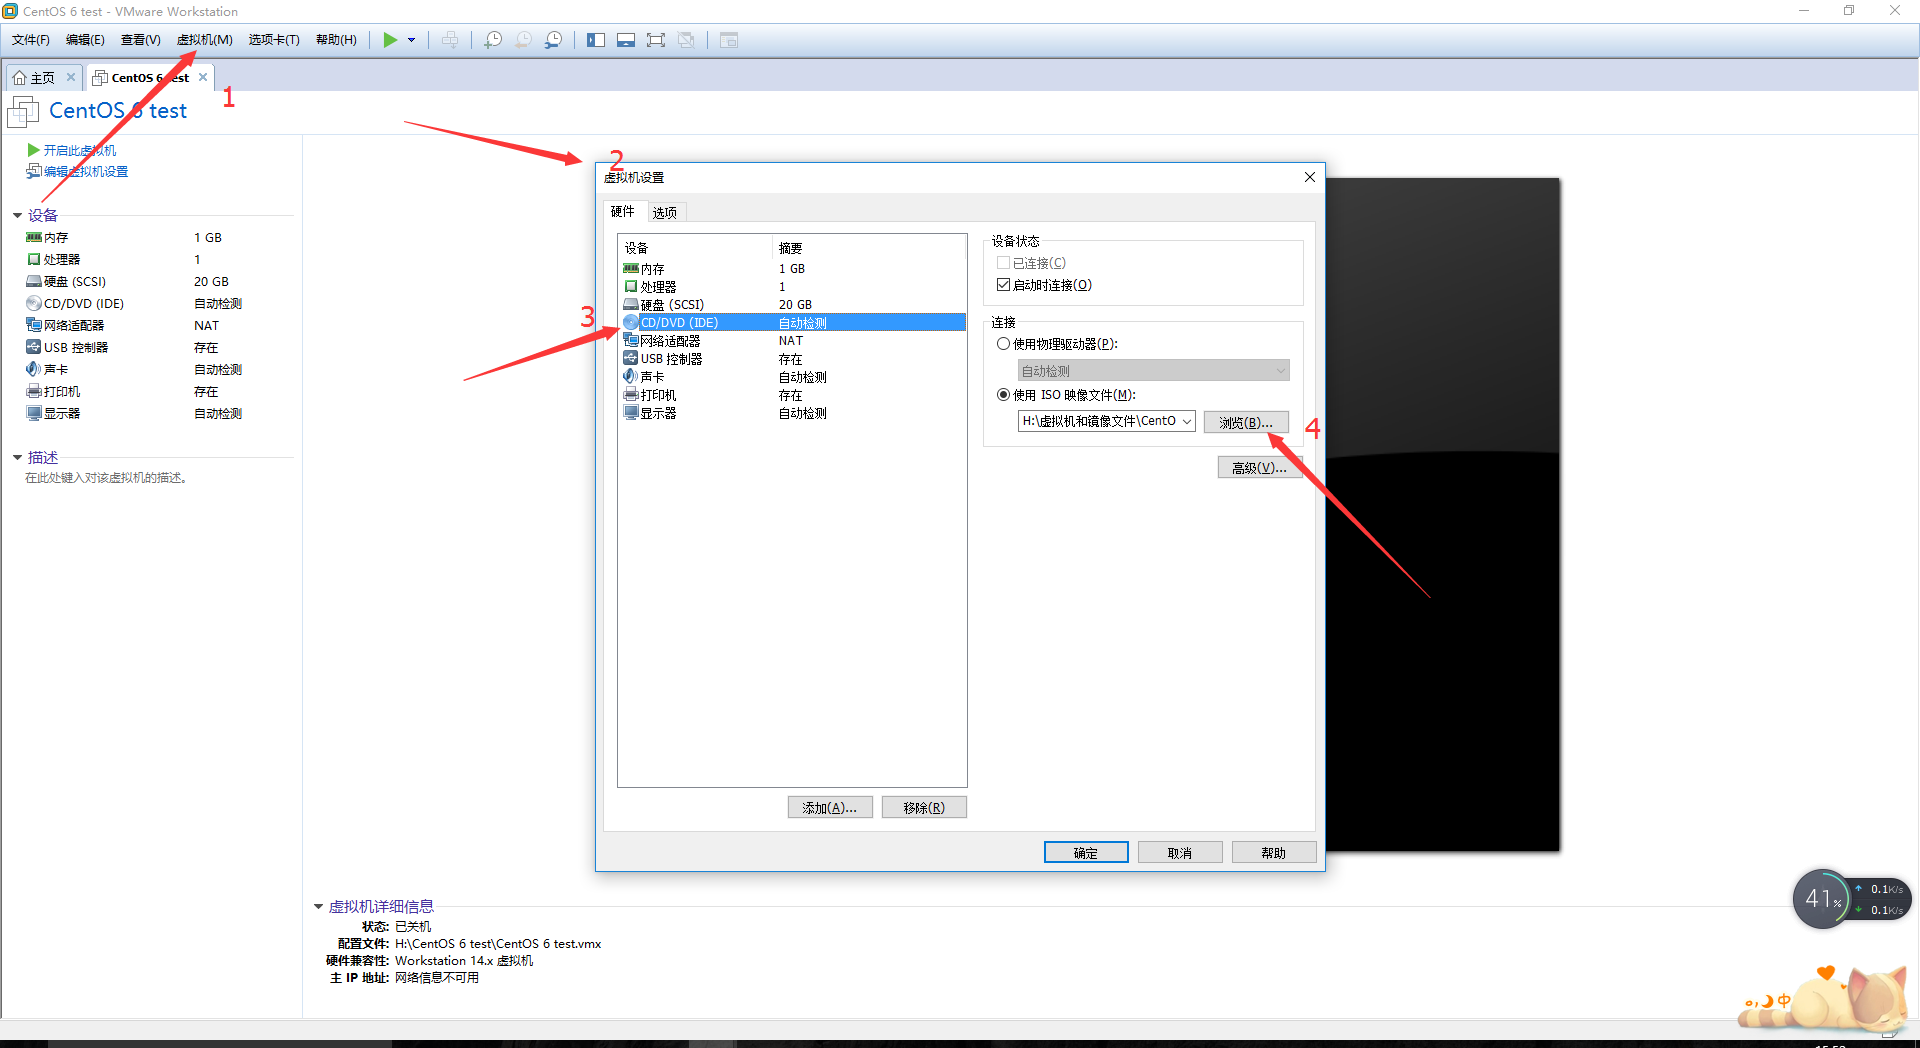Screen dimensions: 1920x1048
Task: Select the 硬件 tab in settings dialog
Action: (623, 212)
